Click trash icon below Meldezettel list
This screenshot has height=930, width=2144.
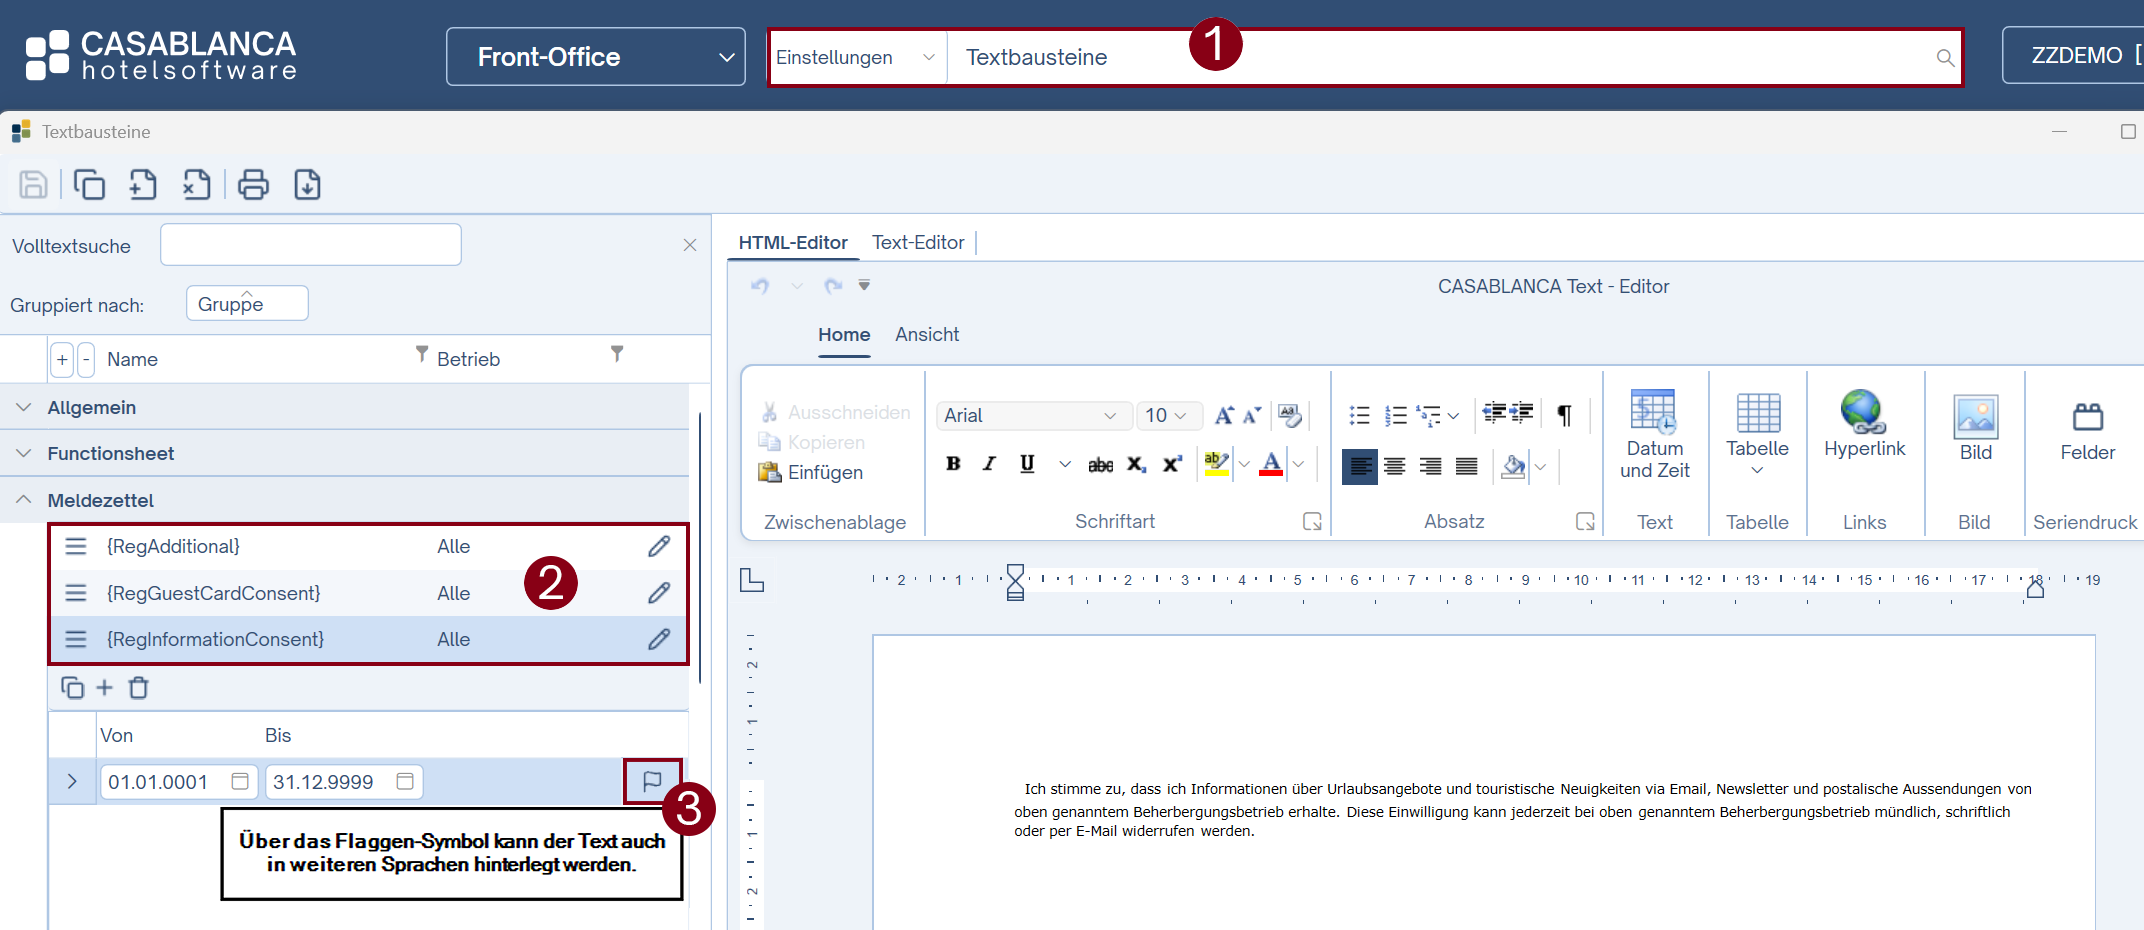click(x=139, y=688)
